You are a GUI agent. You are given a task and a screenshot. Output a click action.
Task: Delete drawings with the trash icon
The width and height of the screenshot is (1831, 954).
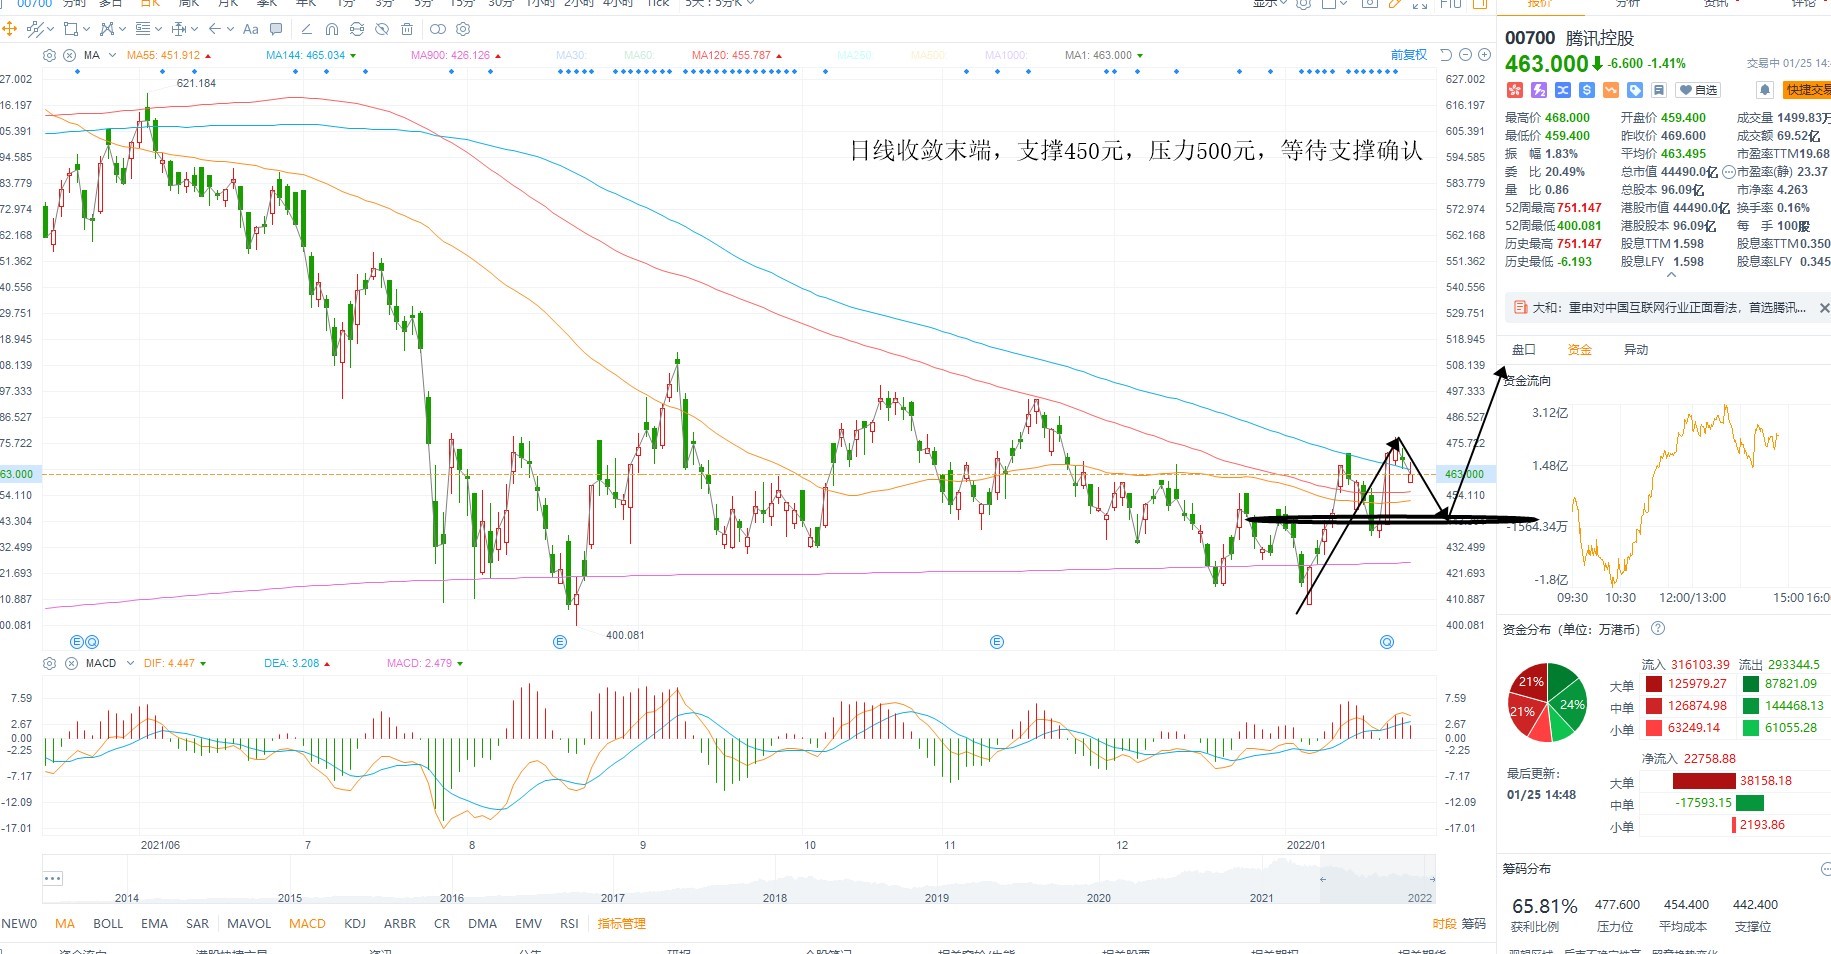407,29
